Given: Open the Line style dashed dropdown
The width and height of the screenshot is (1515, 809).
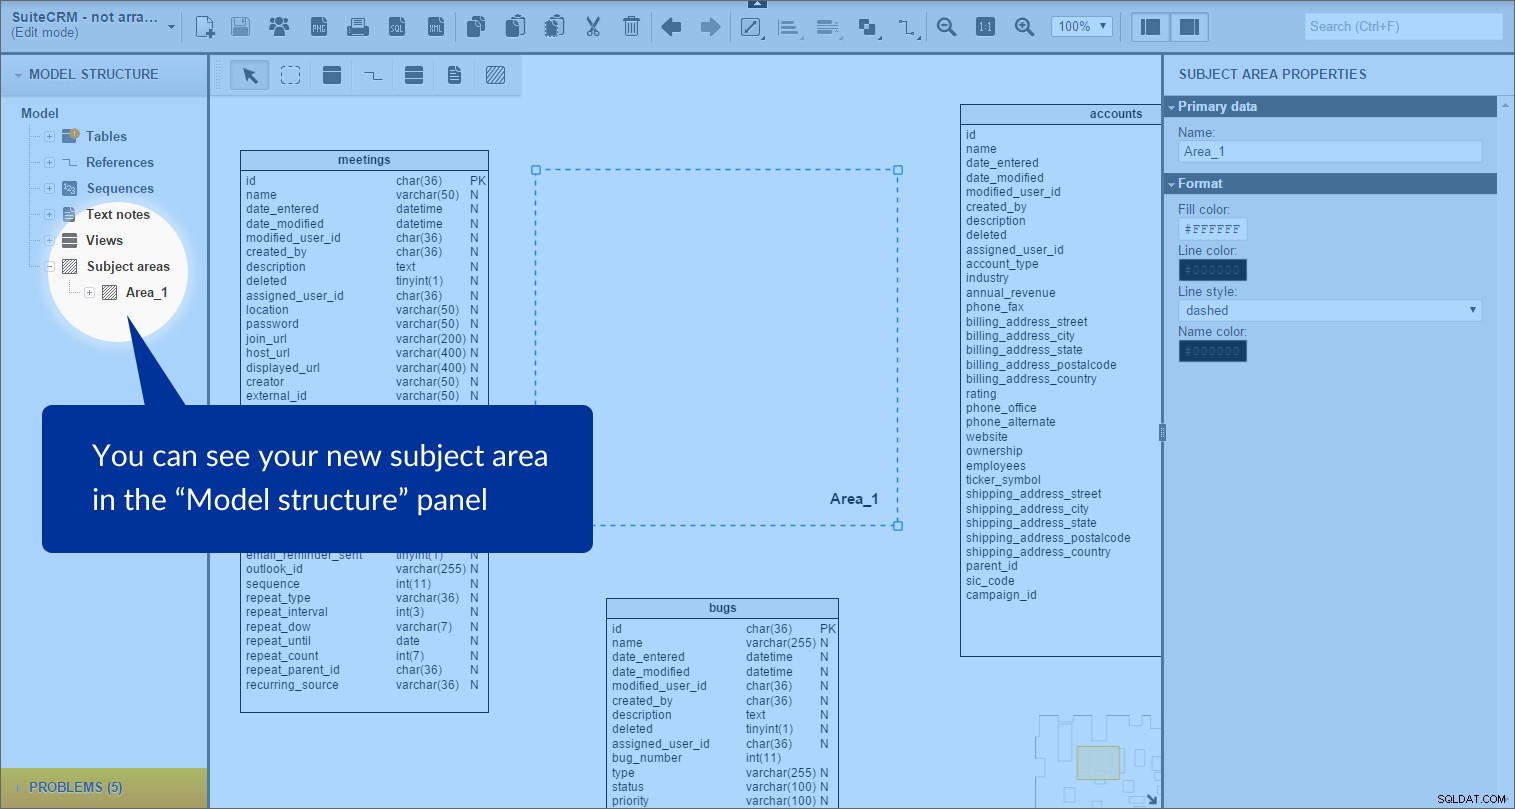Looking at the screenshot, I should point(1330,310).
